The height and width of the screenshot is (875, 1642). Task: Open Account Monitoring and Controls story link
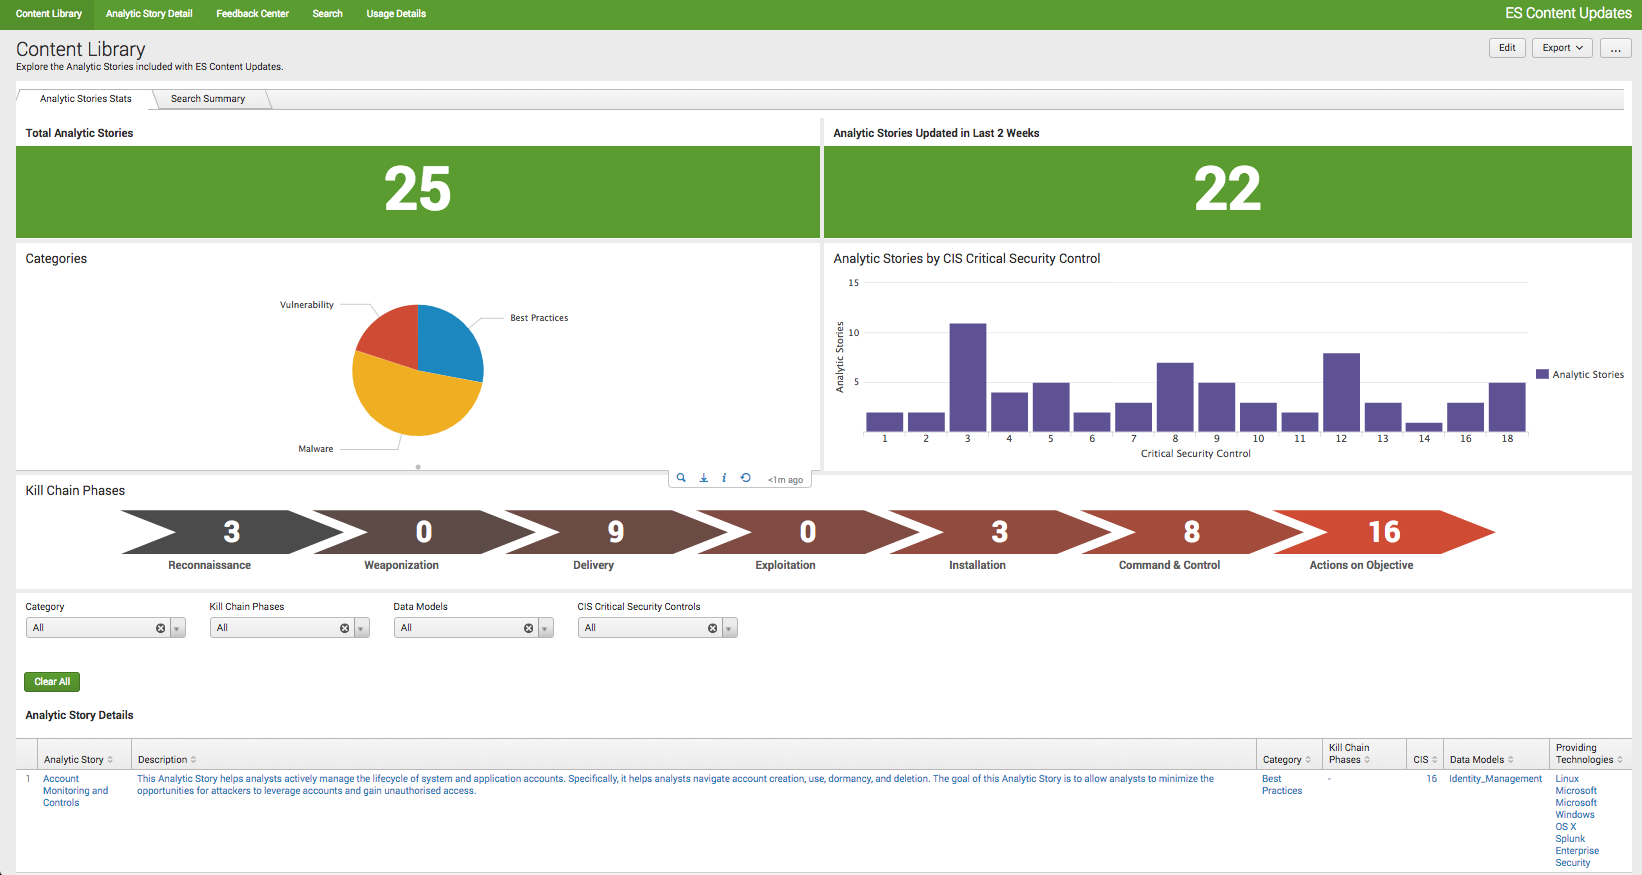click(x=75, y=790)
